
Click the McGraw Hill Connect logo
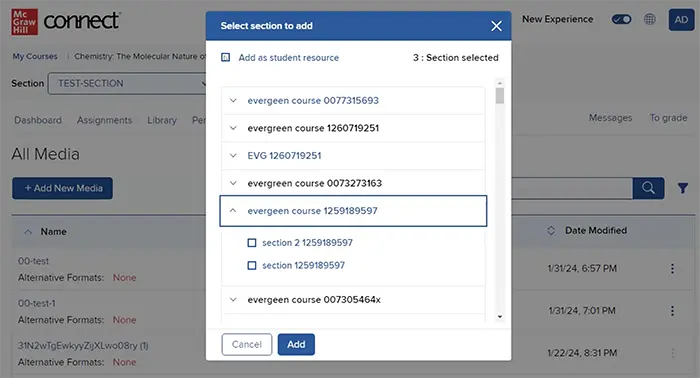click(x=66, y=21)
